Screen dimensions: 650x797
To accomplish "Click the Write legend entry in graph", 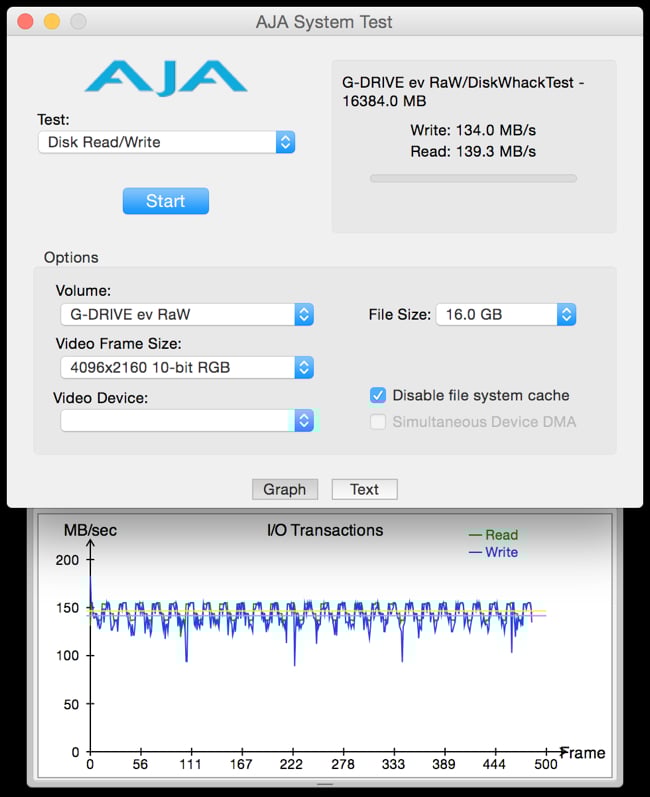I will coord(493,552).
